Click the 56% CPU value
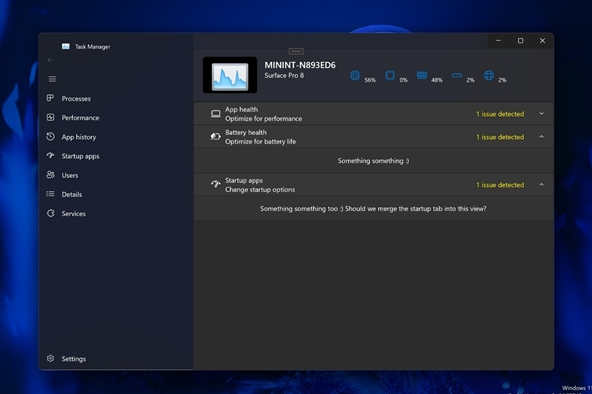This screenshot has height=394, width=592. point(370,80)
